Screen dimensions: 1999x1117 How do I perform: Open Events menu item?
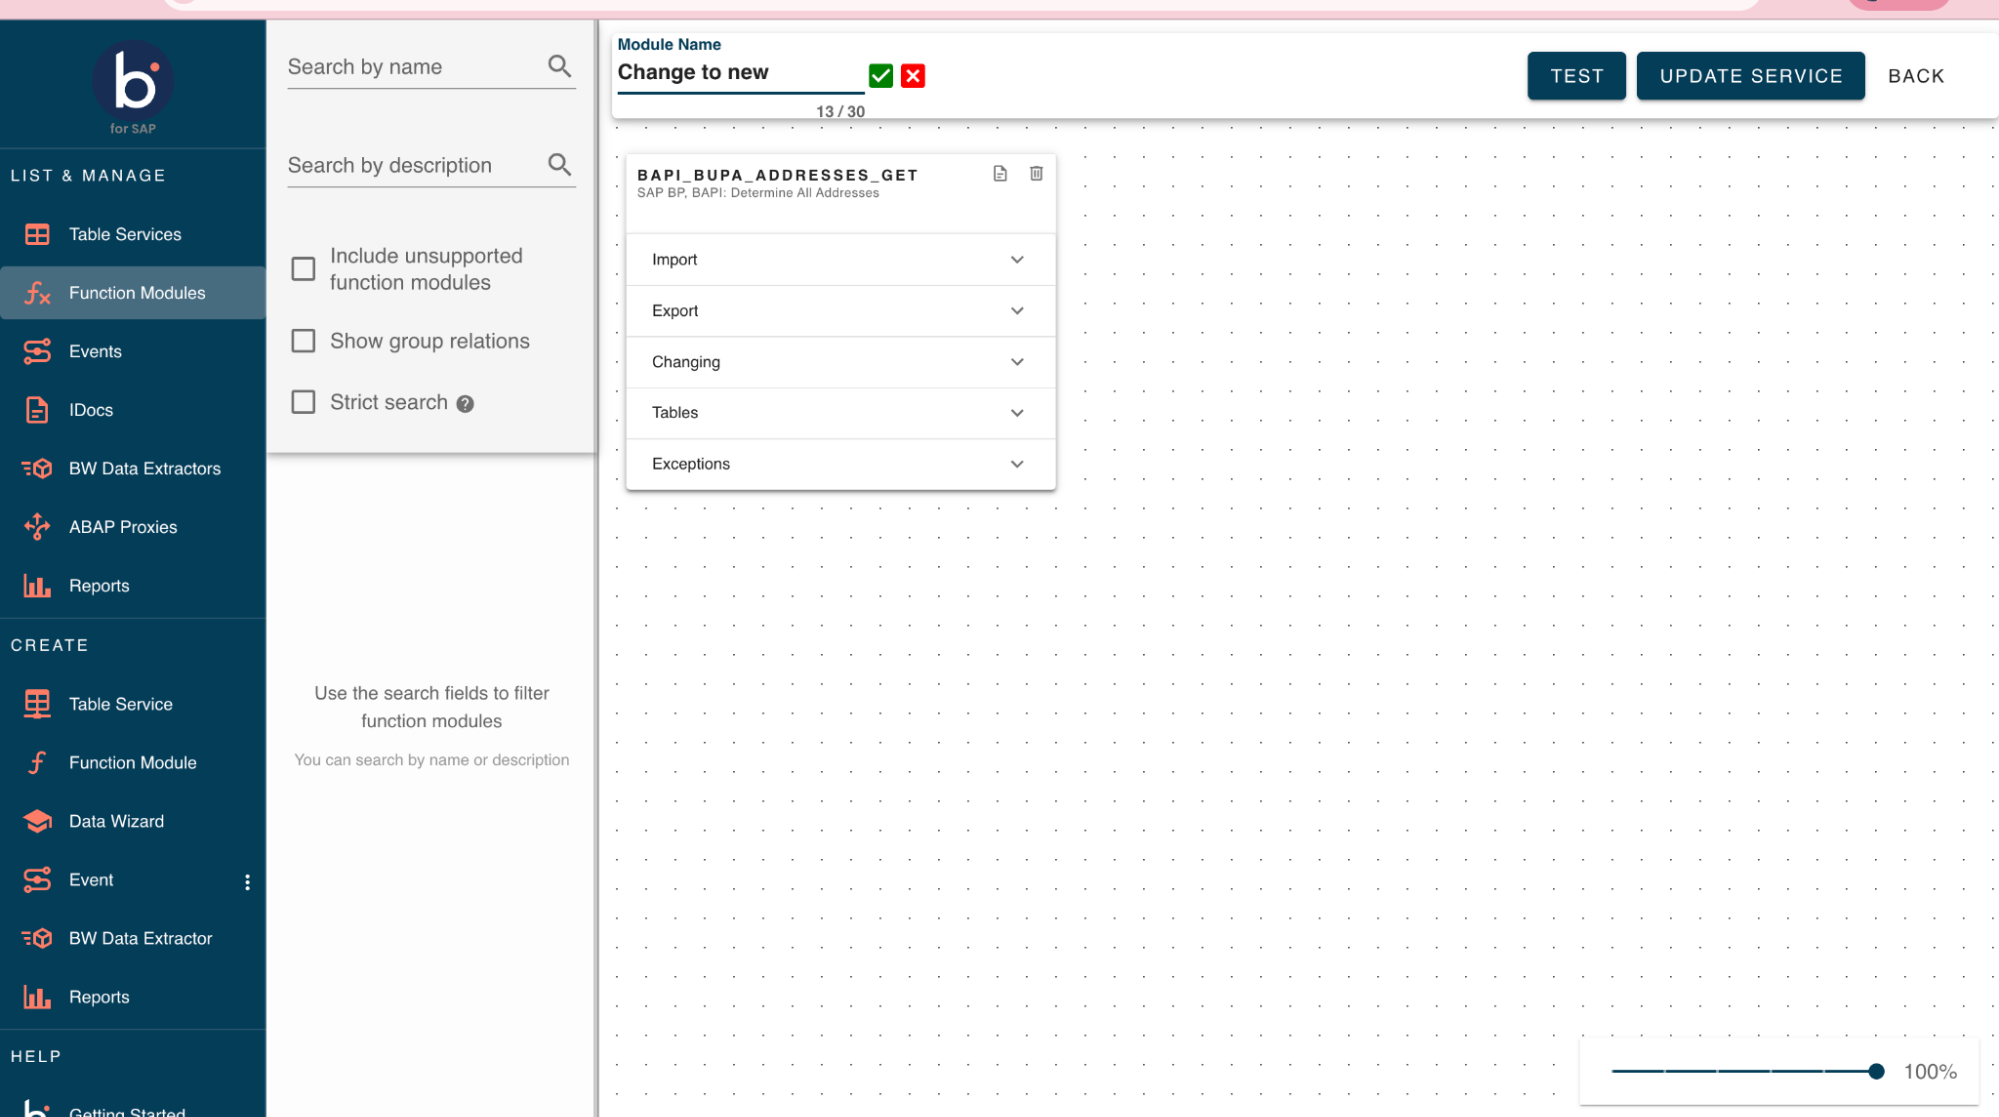point(133,351)
